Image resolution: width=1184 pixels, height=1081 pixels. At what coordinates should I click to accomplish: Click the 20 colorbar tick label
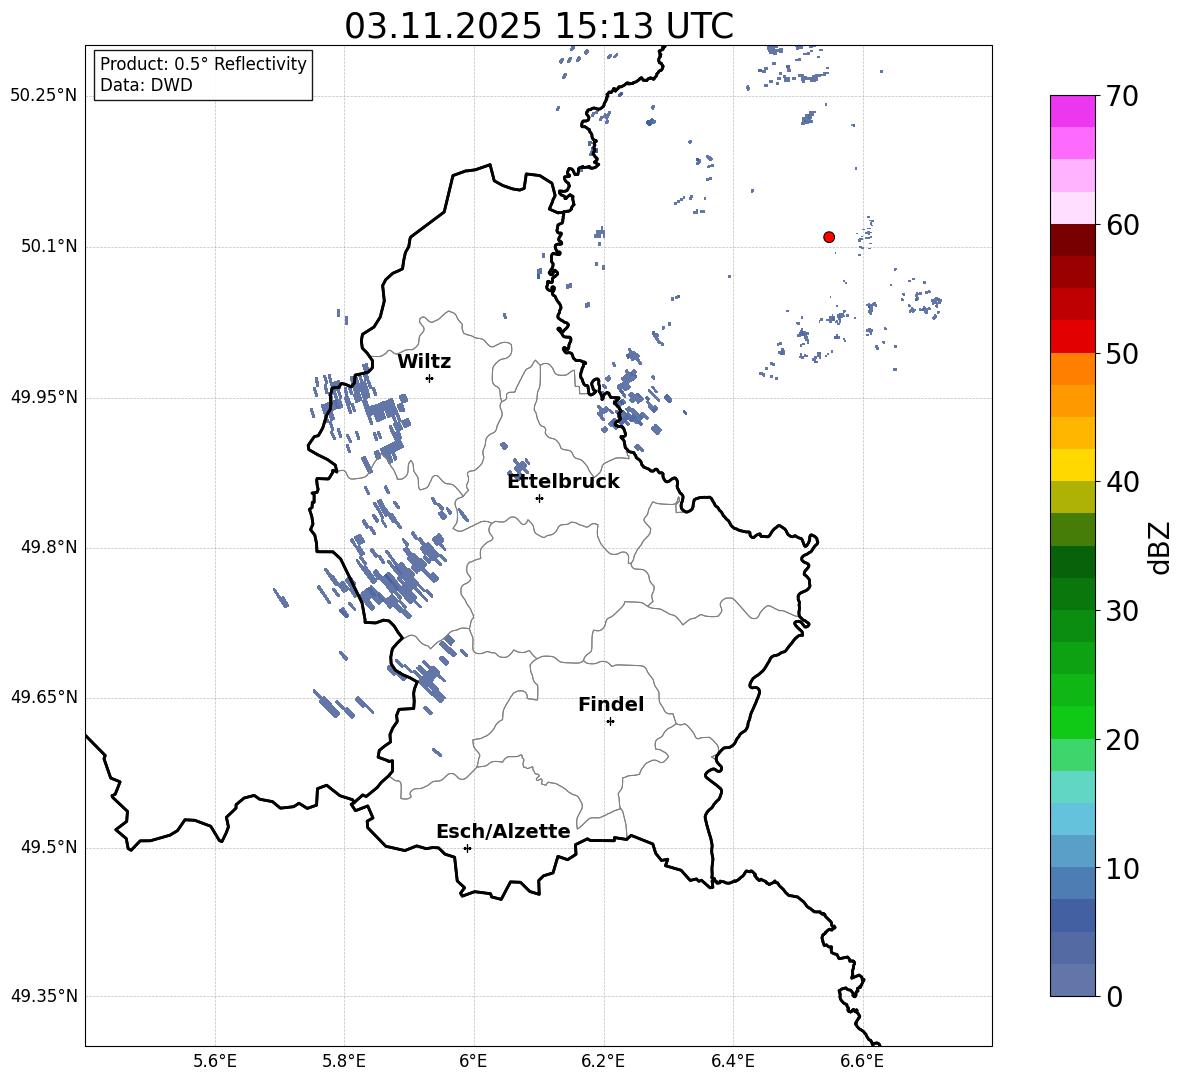pyautogui.click(x=1123, y=740)
